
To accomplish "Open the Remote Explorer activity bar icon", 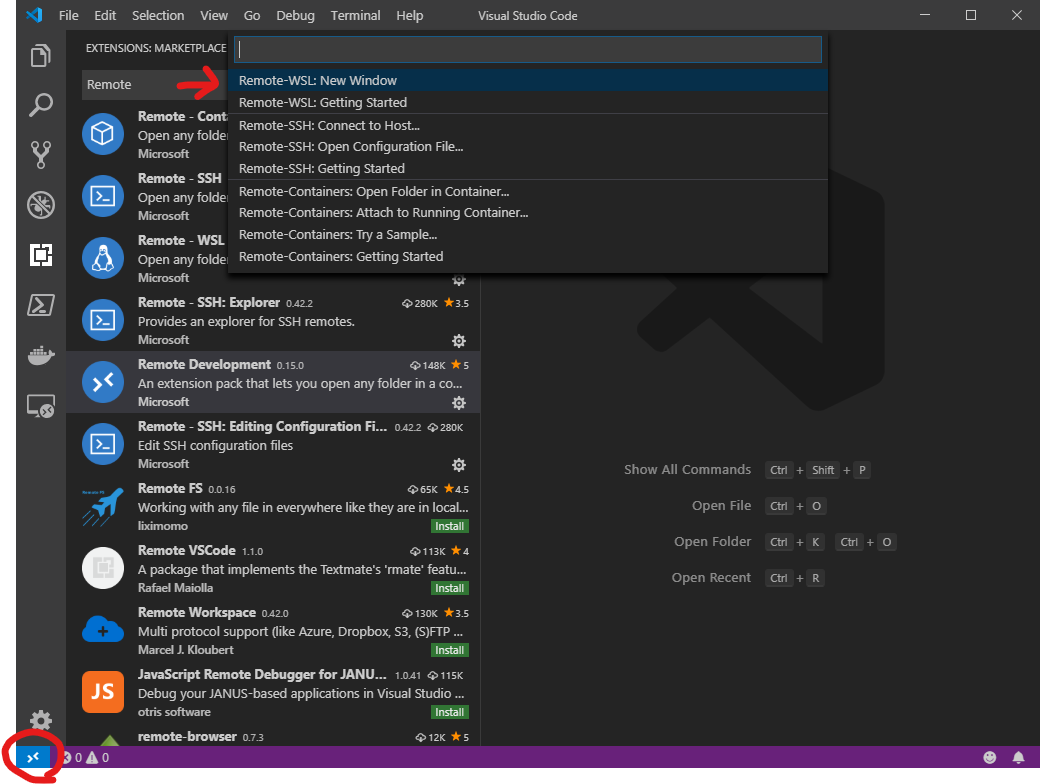I will click(x=40, y=406).
